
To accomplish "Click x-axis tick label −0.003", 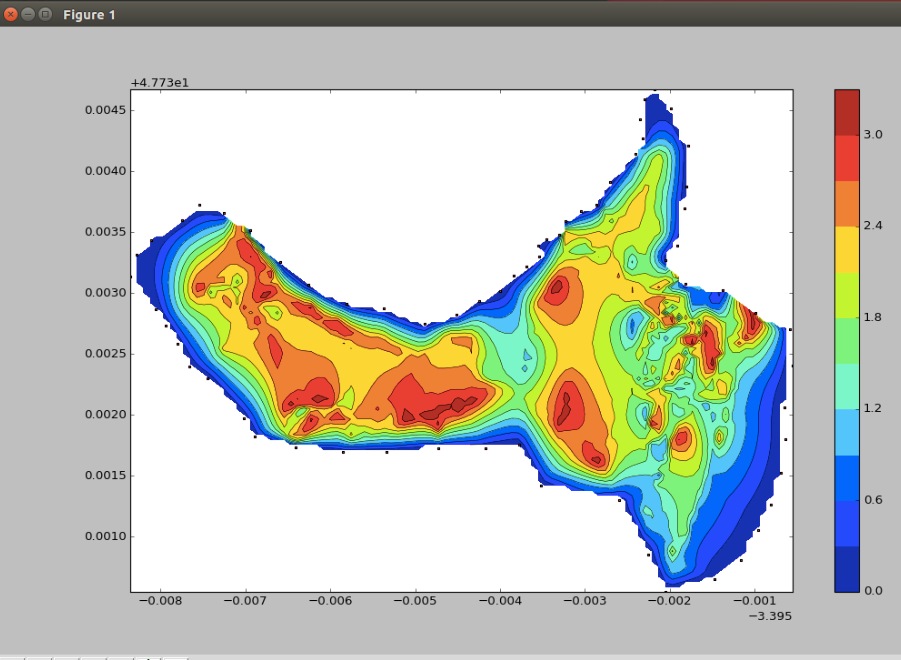I will (x=585, y=601).
